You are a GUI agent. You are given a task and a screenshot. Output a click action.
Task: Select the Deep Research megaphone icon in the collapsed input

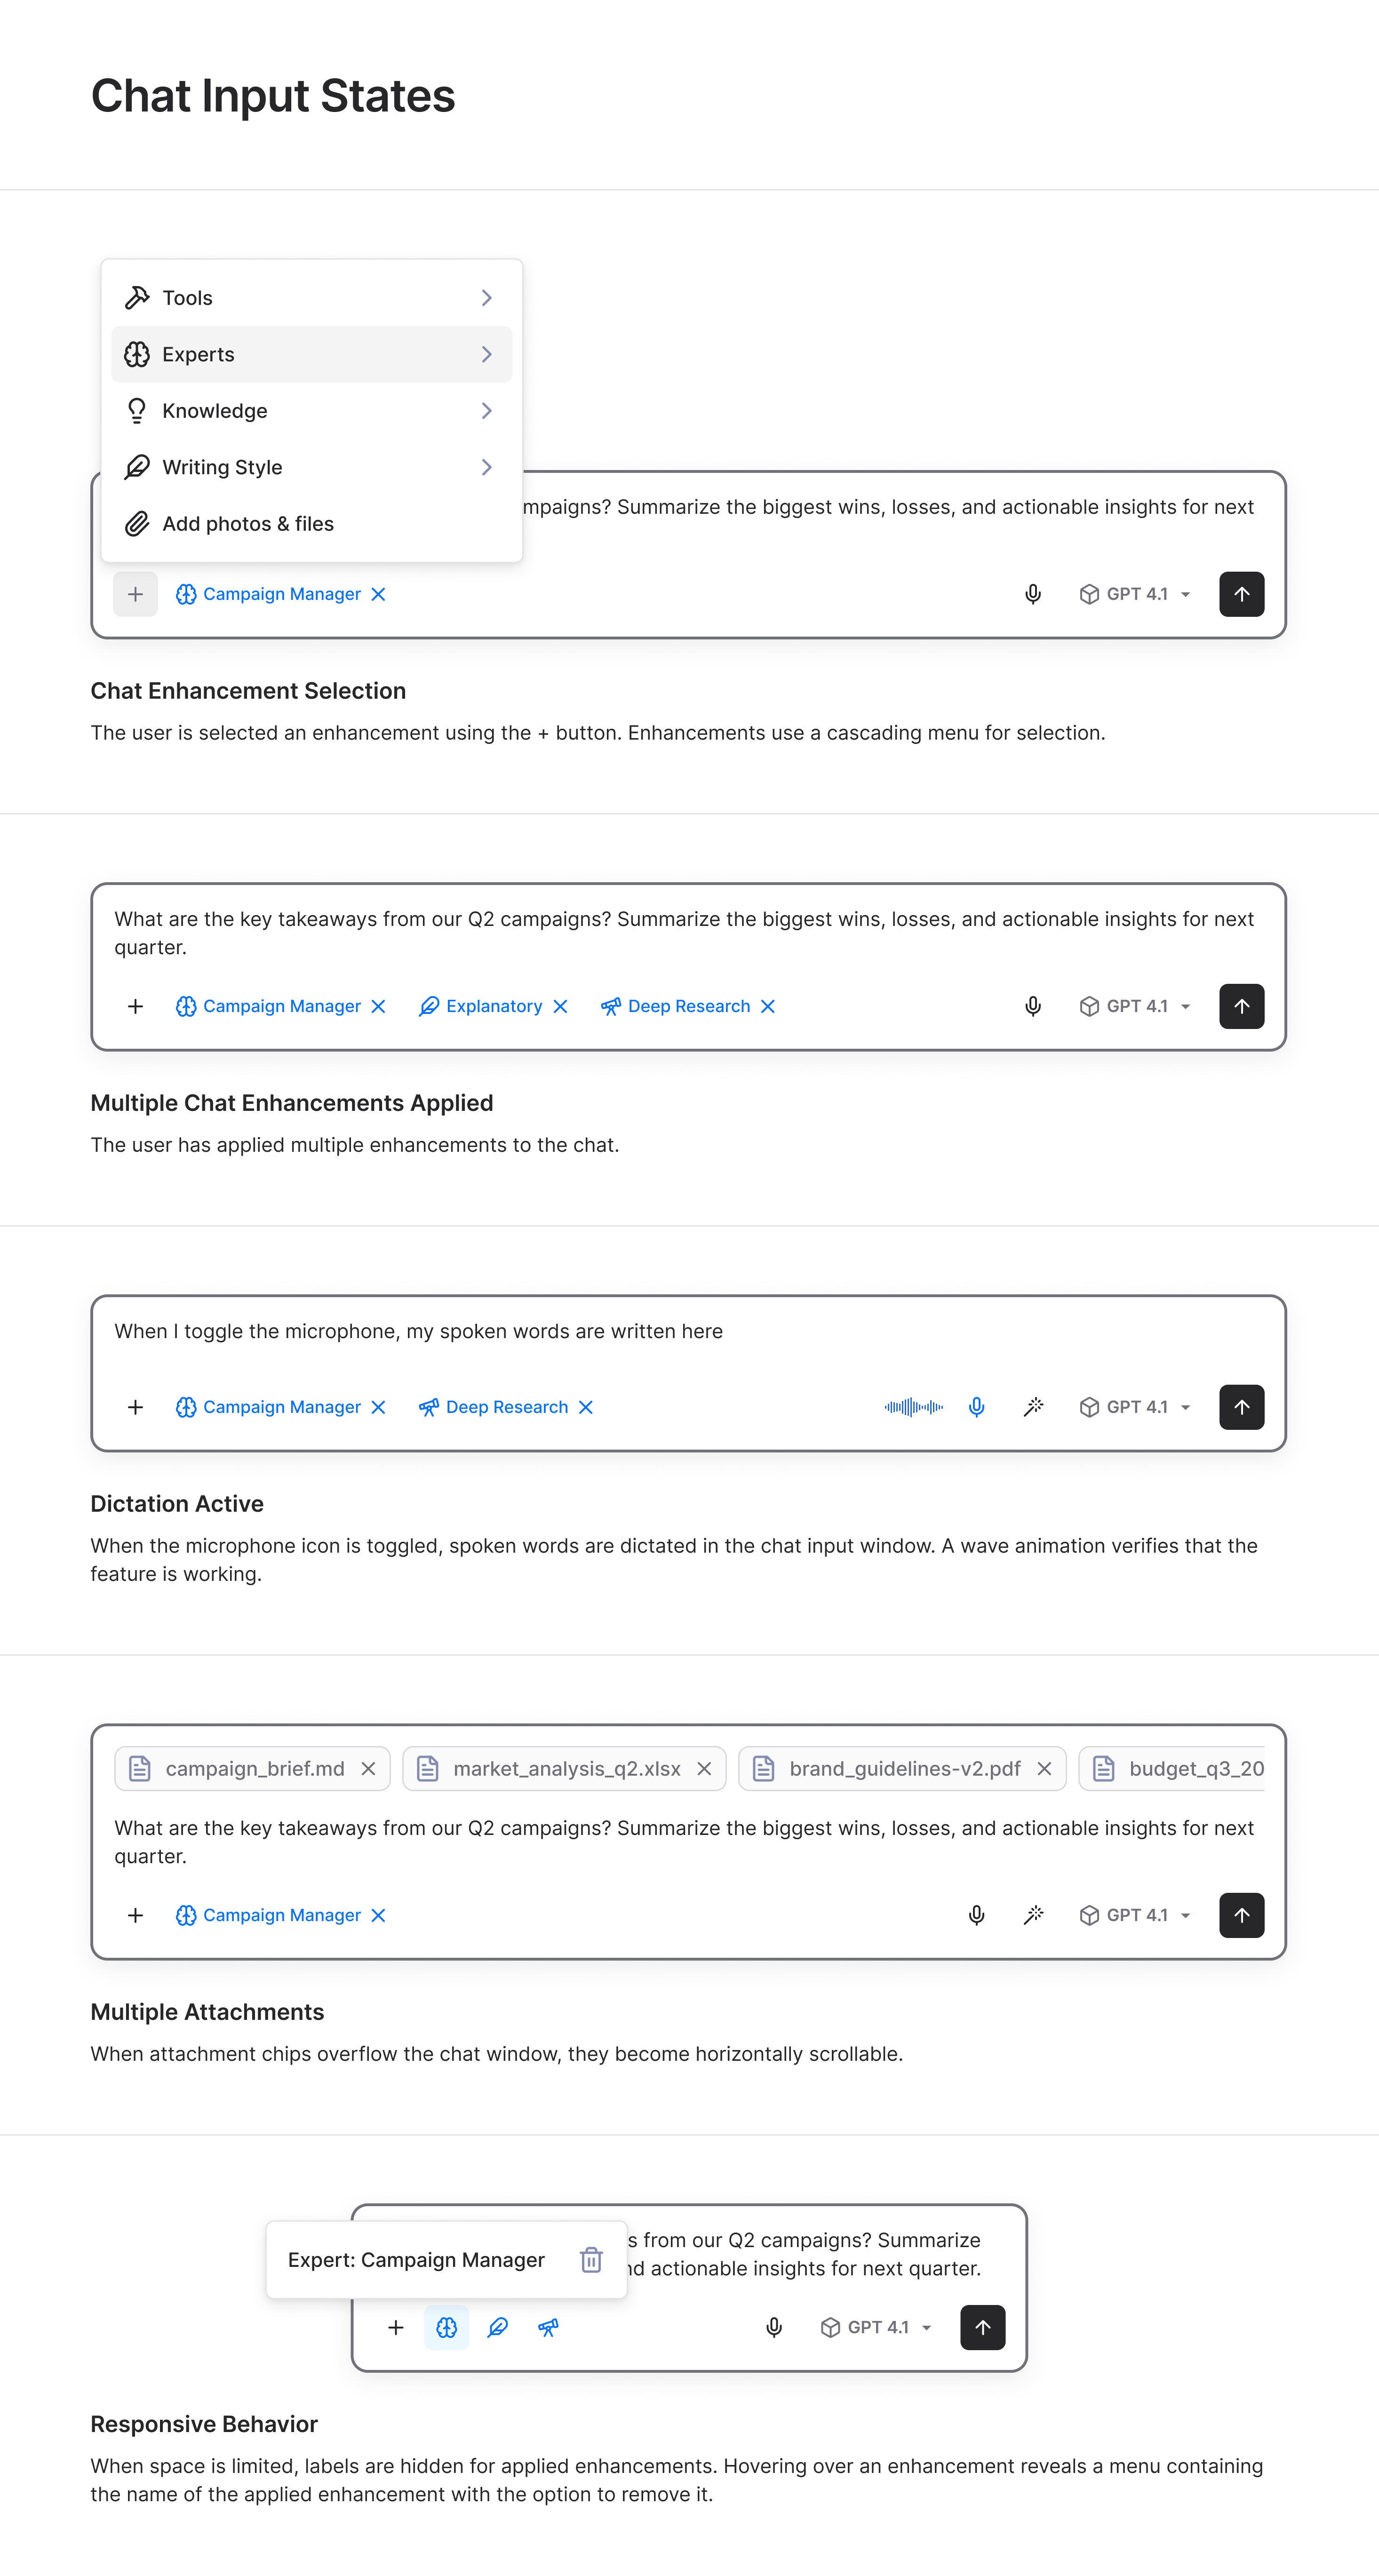tap(547, 2327)
